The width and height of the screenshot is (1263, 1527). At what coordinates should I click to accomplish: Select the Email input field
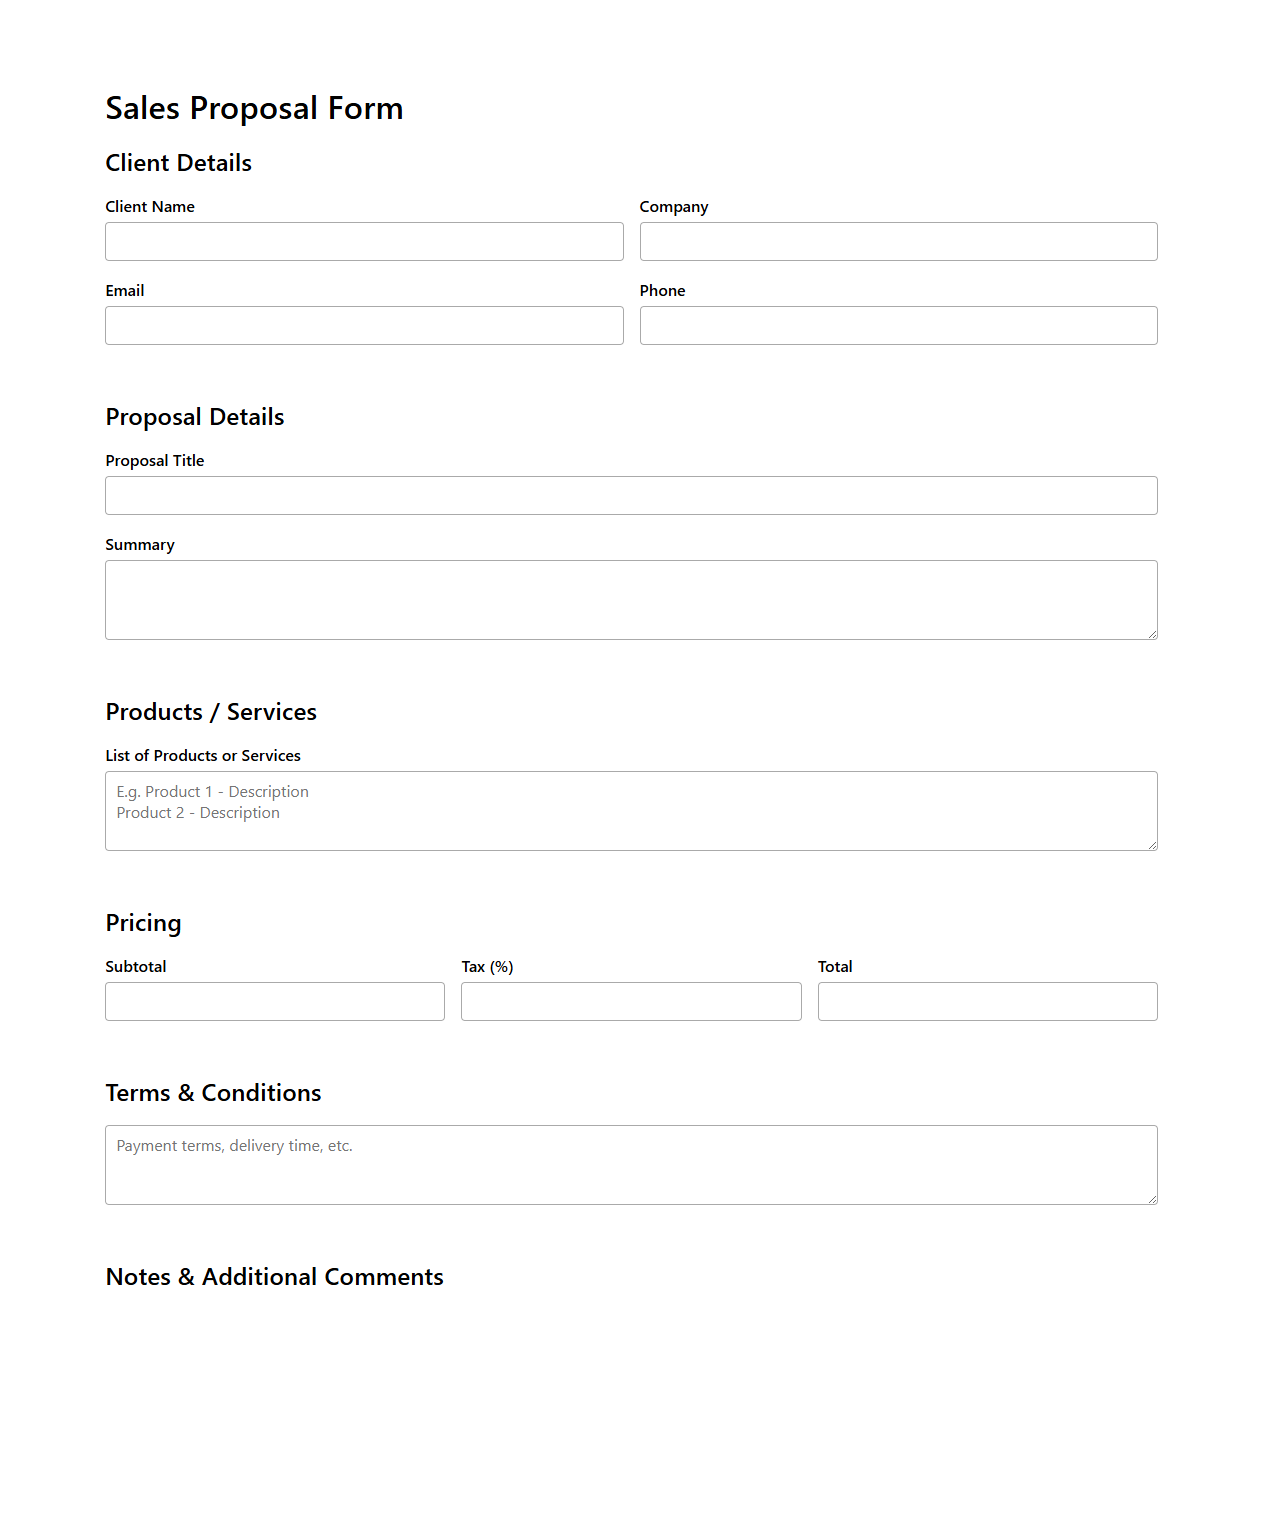[364, 325]
